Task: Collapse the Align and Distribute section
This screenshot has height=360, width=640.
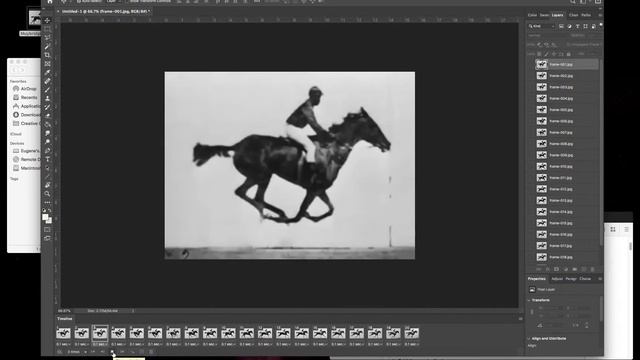Action: 529,338
